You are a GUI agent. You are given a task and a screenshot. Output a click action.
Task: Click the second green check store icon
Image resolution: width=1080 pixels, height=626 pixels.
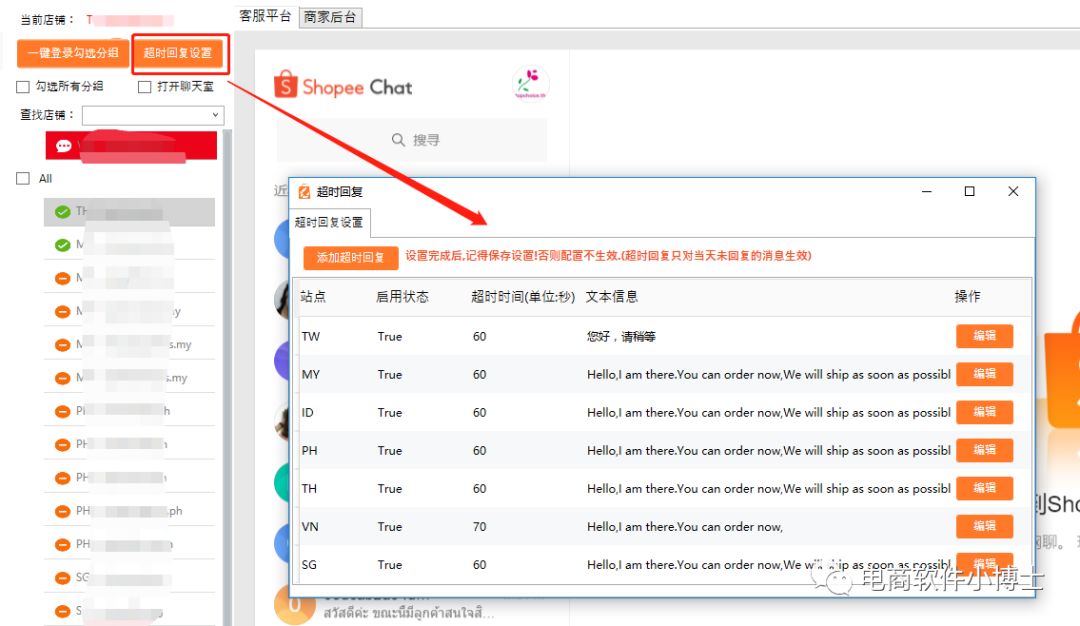(x=63, y=245)
